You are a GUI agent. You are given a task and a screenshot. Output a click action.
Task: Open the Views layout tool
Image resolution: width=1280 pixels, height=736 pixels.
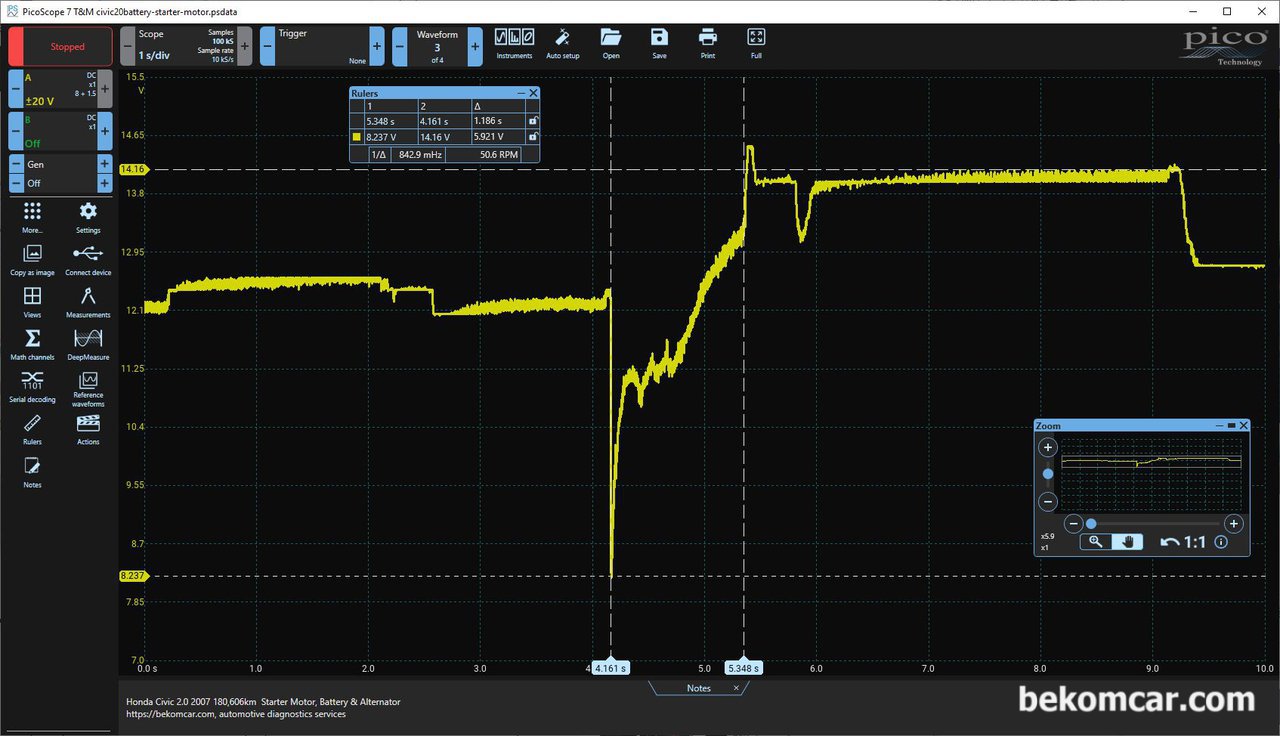tap(32, 301)
